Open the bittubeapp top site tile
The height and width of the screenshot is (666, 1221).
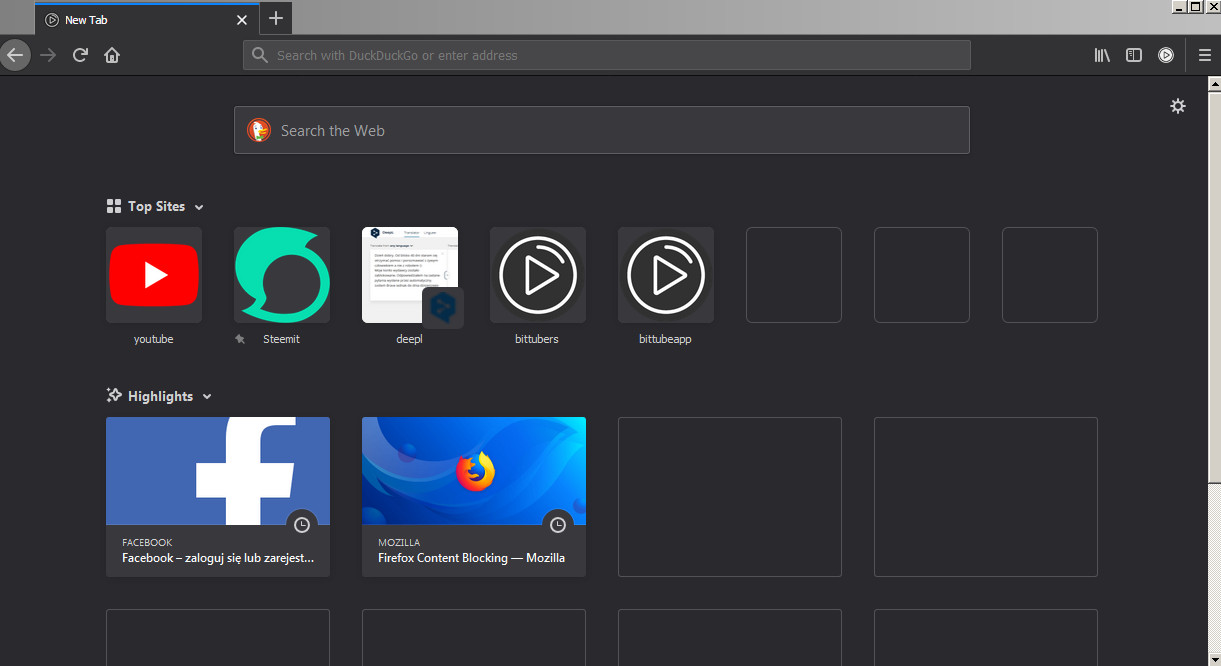(x=666, y=275)
